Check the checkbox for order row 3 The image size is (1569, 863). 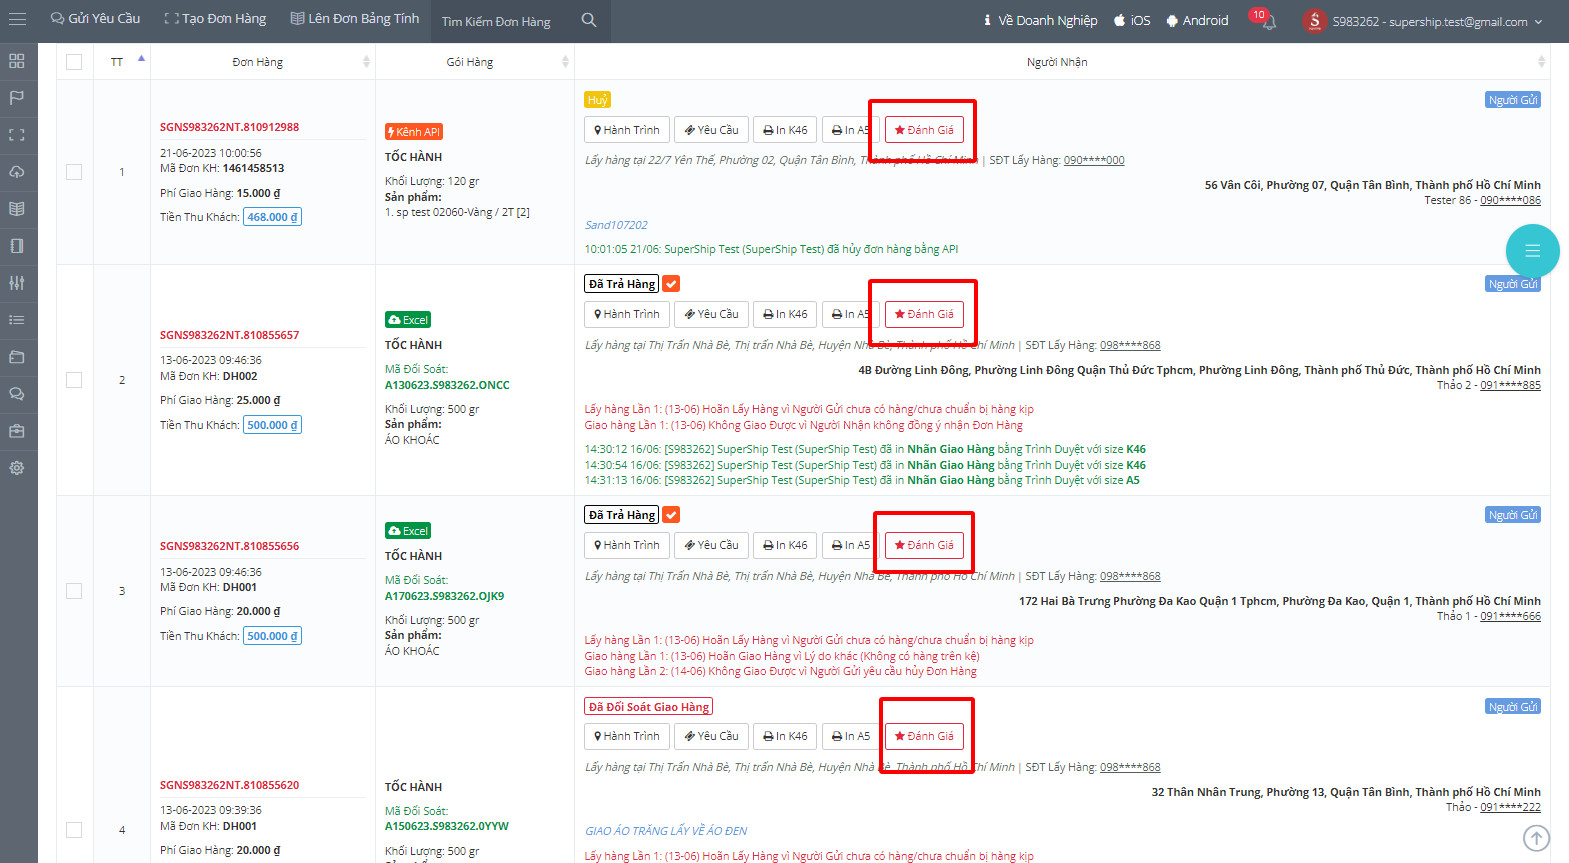pos(74,591)
